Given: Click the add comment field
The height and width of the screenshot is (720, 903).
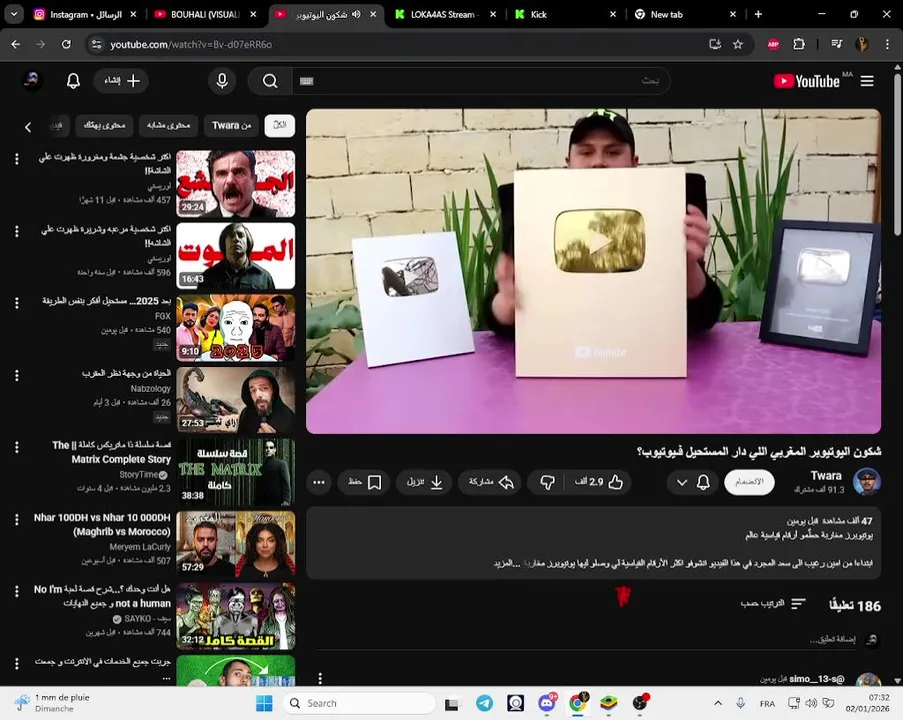Looking at the screenshot, I should point(833,640).
